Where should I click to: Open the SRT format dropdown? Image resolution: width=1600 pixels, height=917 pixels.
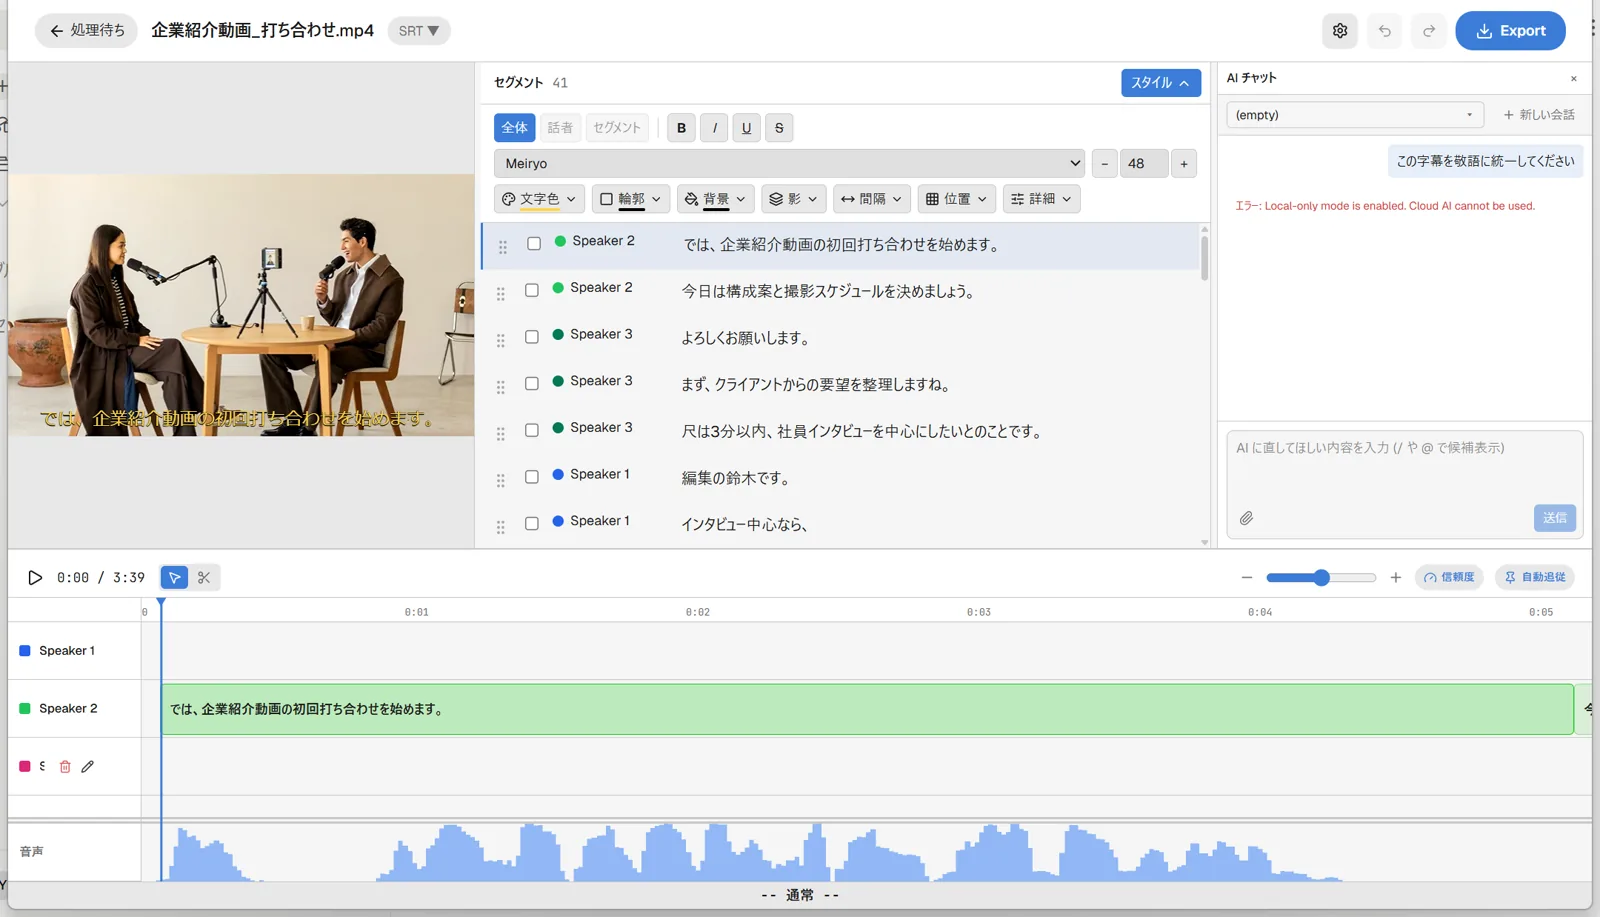(x=419, y=31)
